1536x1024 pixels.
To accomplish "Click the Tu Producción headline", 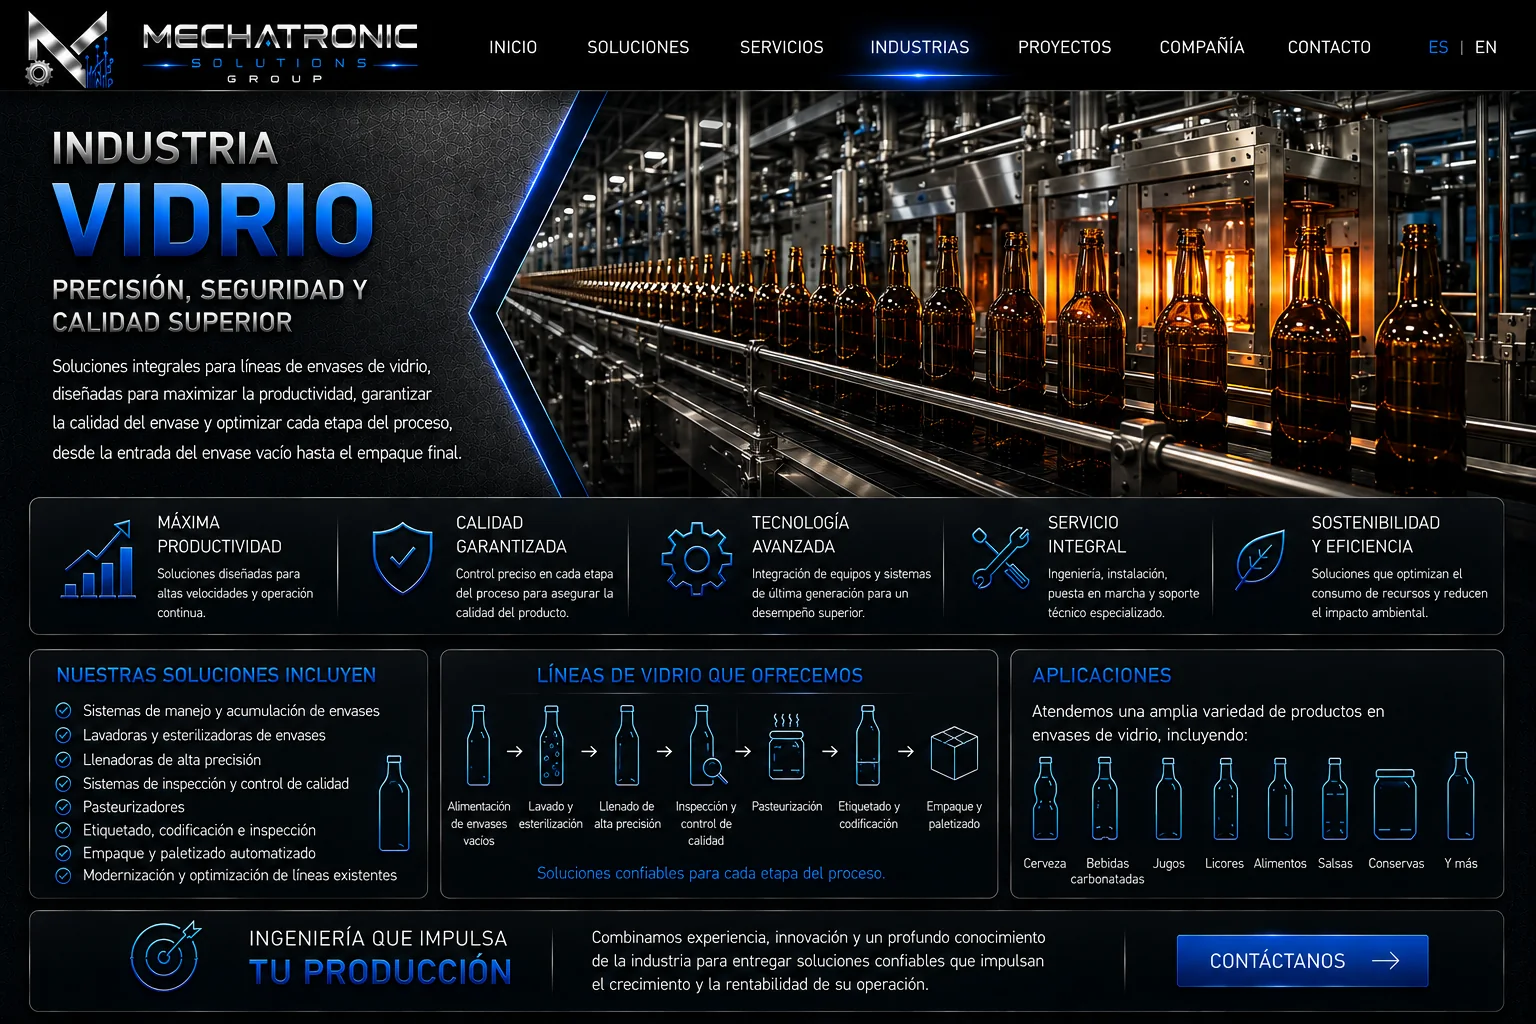I will pos(380,972).
